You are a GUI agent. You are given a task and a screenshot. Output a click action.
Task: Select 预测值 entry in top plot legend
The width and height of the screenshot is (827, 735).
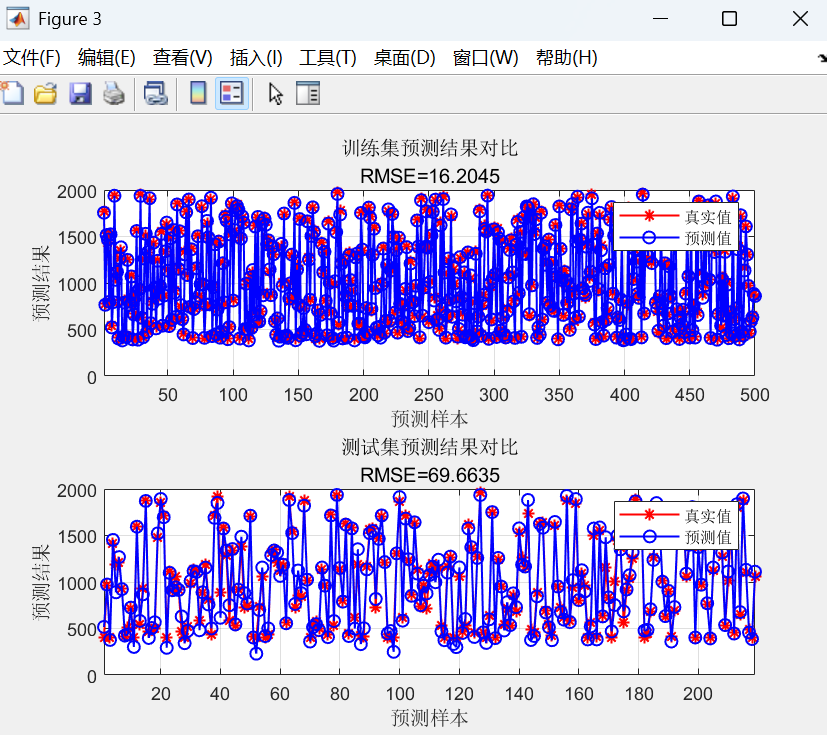tap(708, 238)
